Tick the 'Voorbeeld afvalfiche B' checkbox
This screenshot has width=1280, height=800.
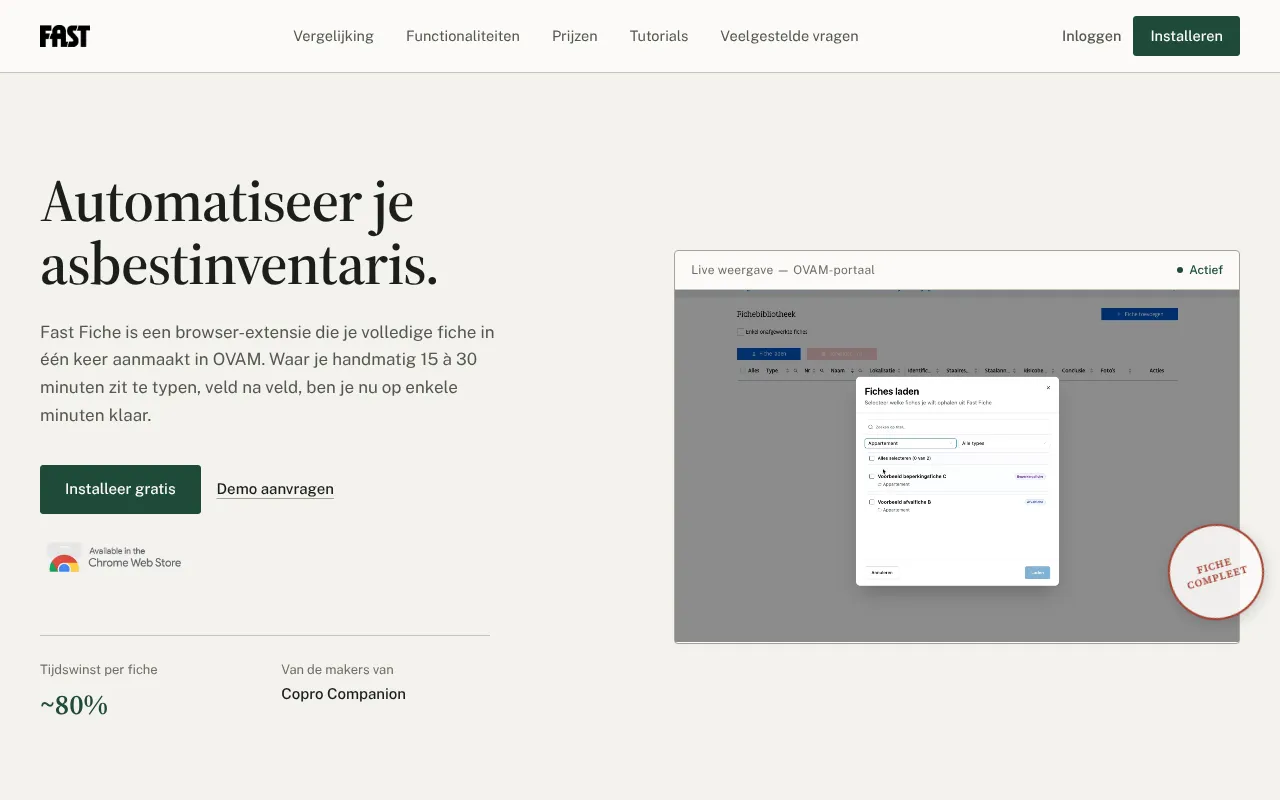pos(871,502)
